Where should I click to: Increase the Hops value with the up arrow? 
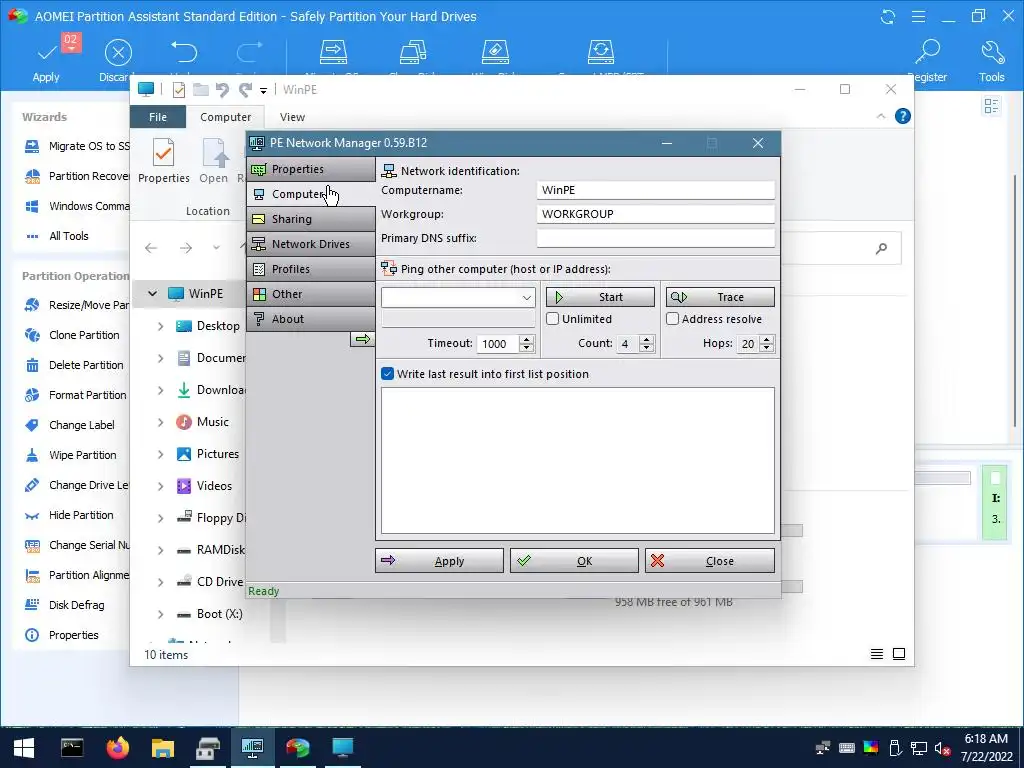pyautogui.click(x=767, y=340)
